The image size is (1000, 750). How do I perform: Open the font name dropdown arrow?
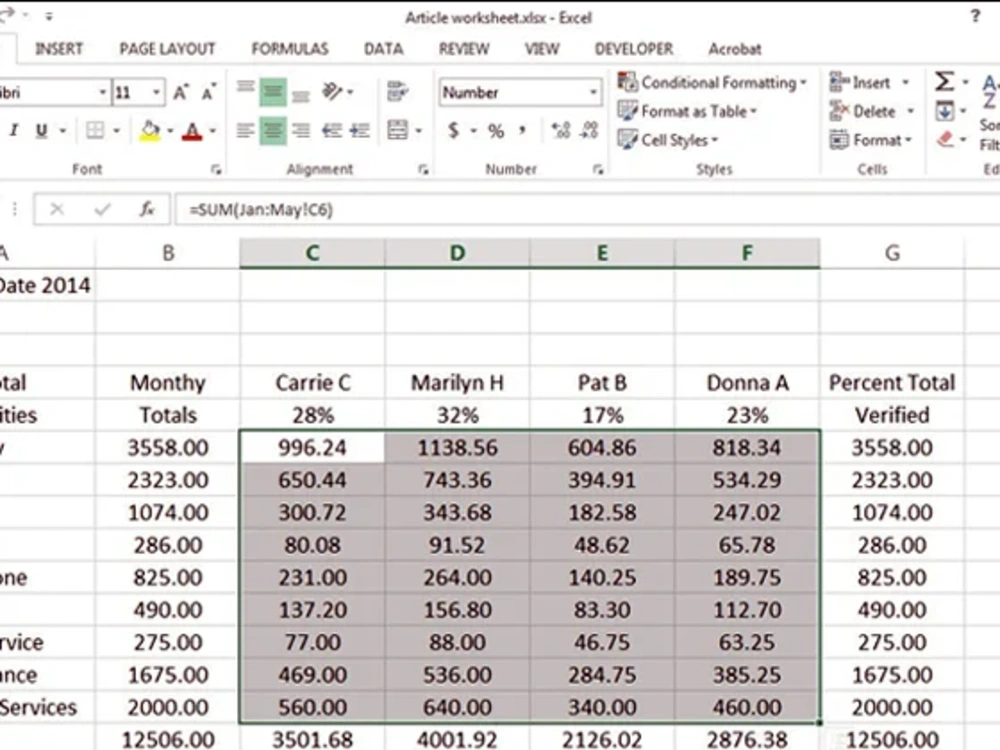tap(103, 93)
